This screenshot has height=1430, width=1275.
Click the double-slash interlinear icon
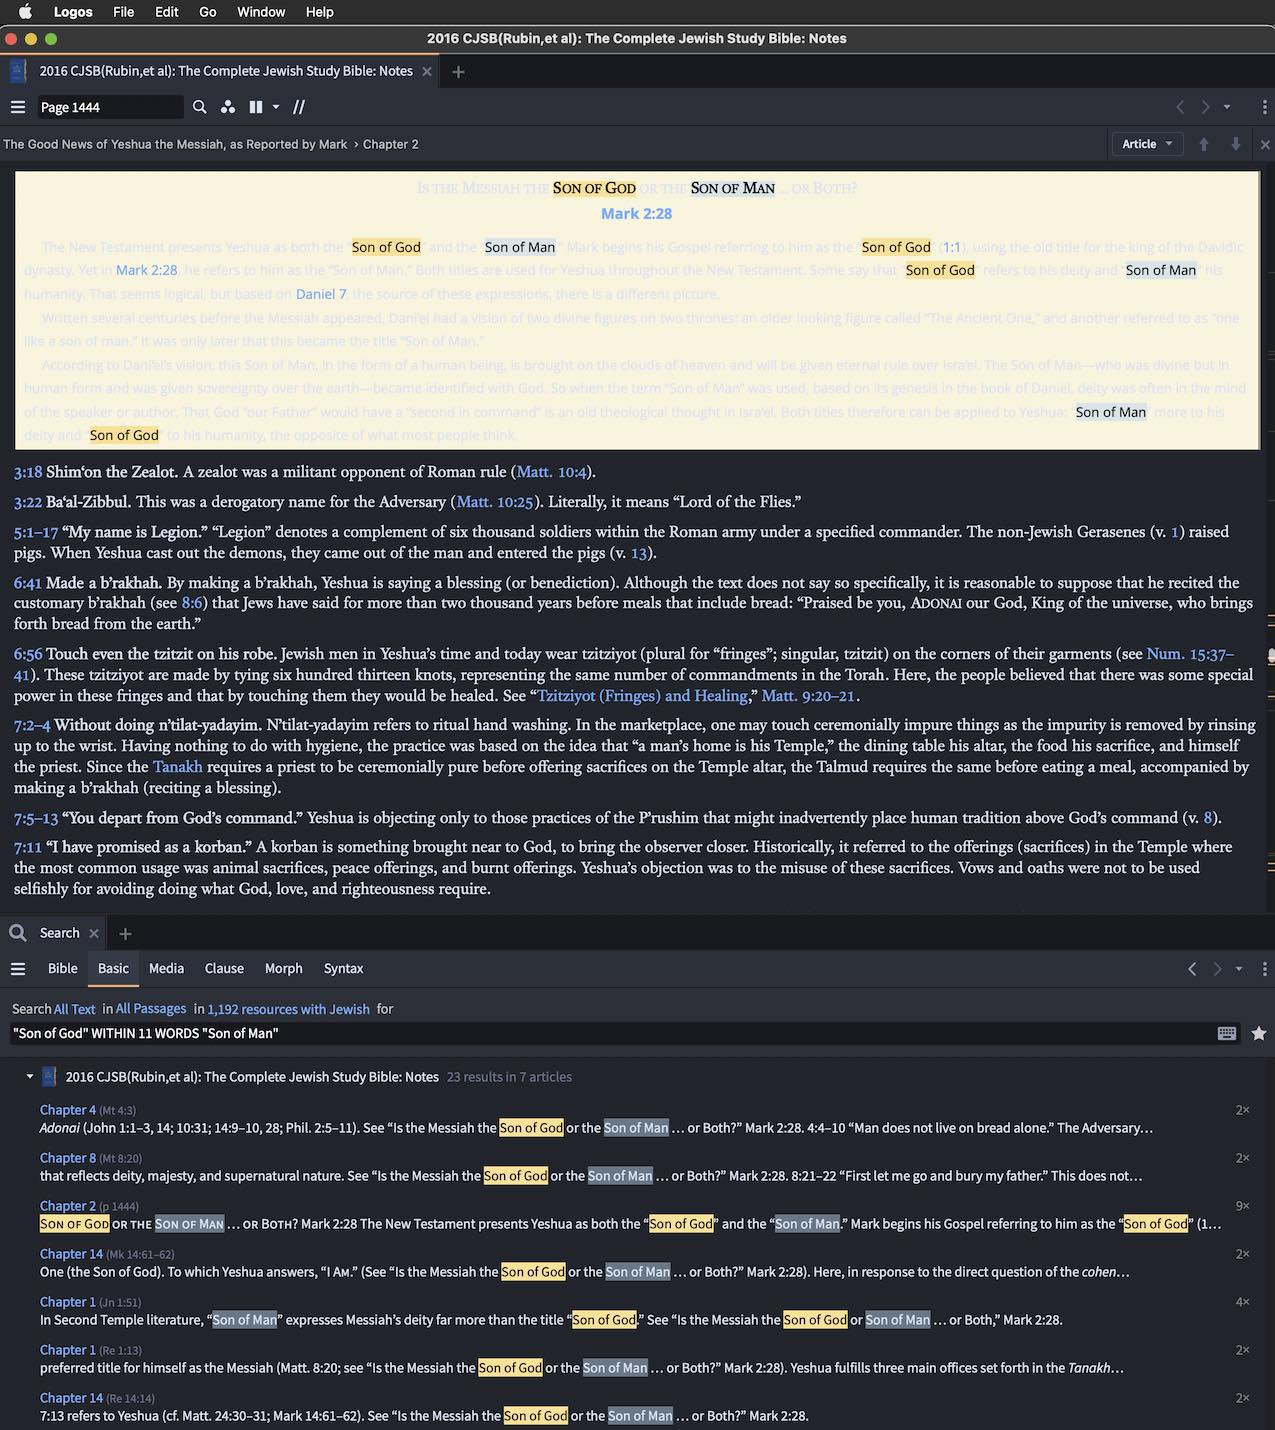pyautogui.click(x=299, y=107)
